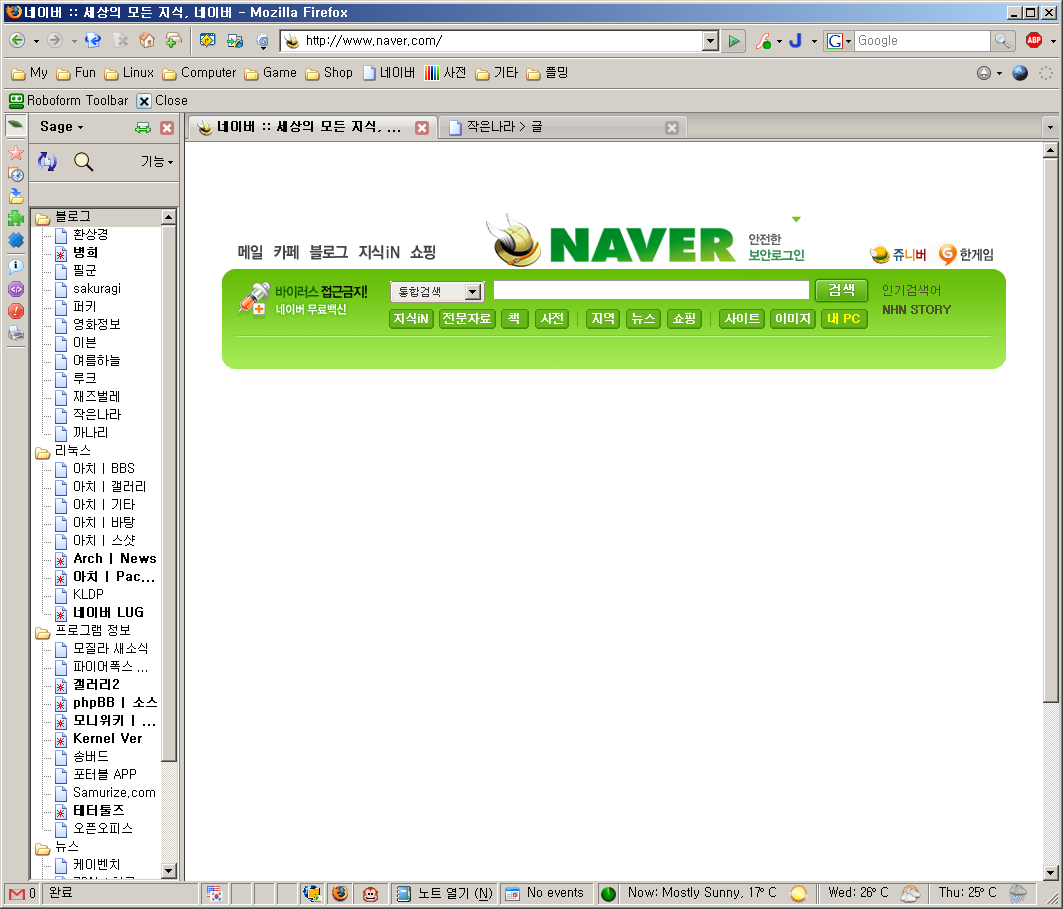
Task: Click the 뉴스 search category button
Action: [x=643, y=319]
